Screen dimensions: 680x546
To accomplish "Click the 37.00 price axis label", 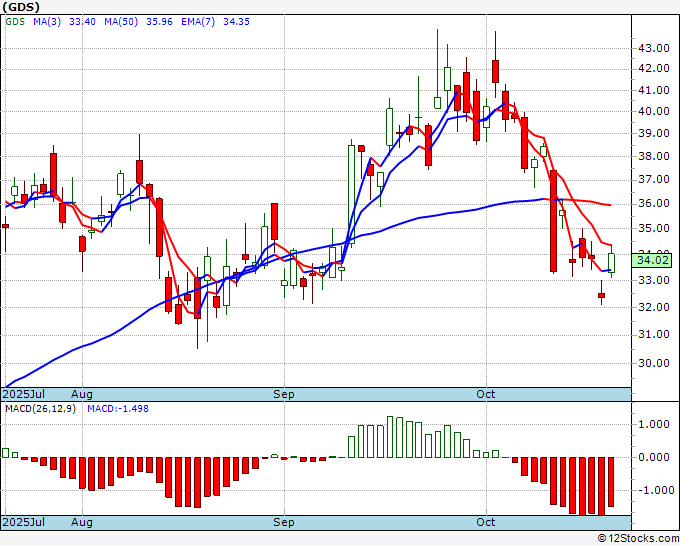I will [x=654, y=179].
